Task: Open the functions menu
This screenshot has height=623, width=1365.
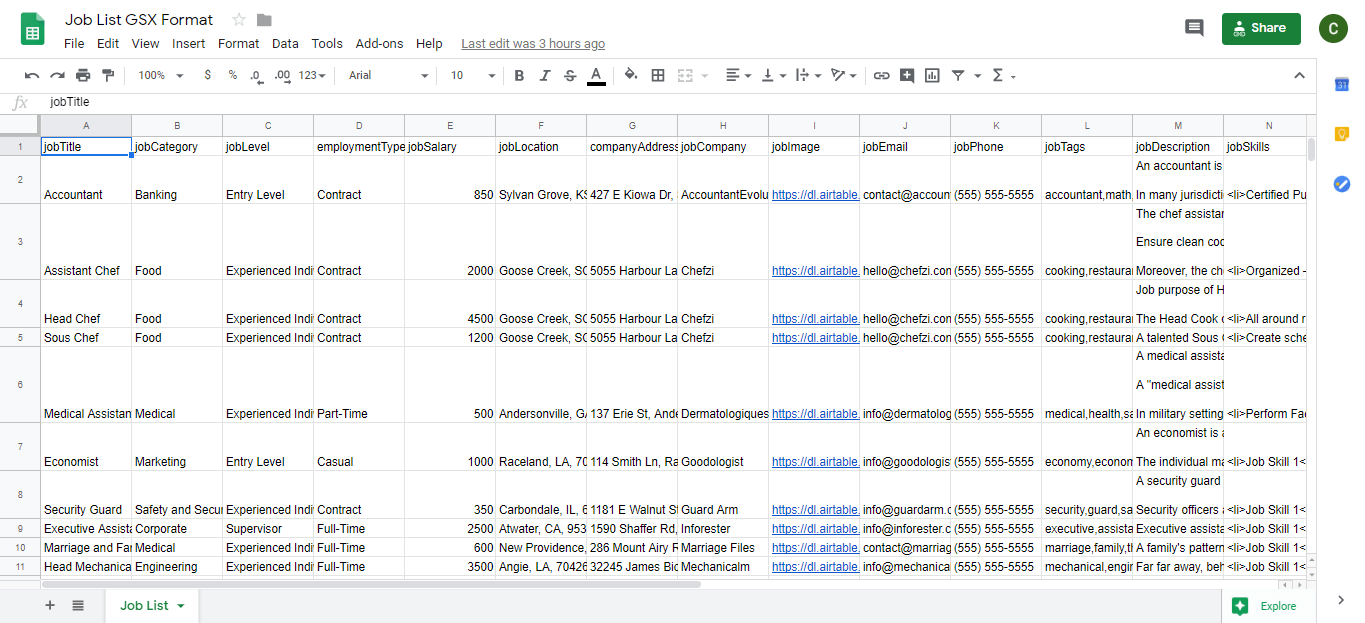Action: pos(1003,75)
